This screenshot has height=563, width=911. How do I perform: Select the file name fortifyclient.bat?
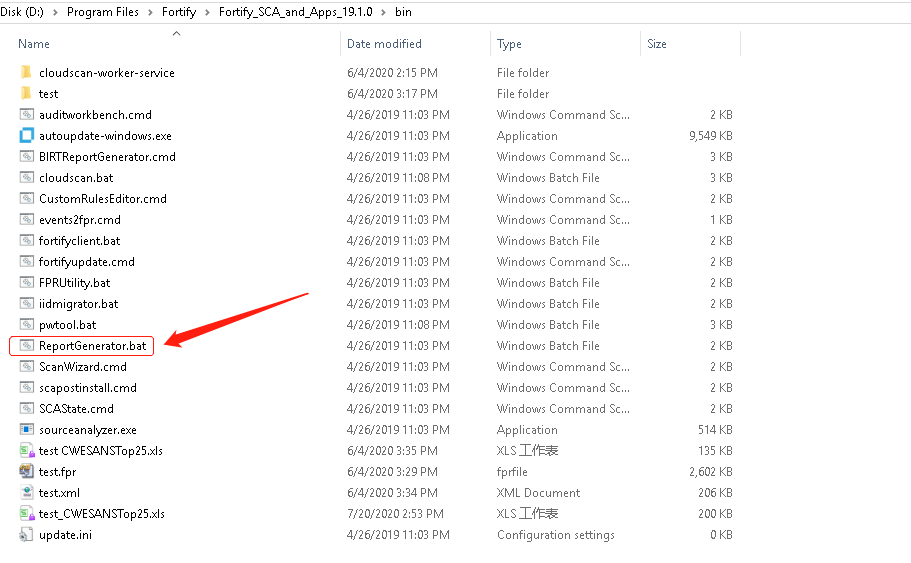point(80,241)
